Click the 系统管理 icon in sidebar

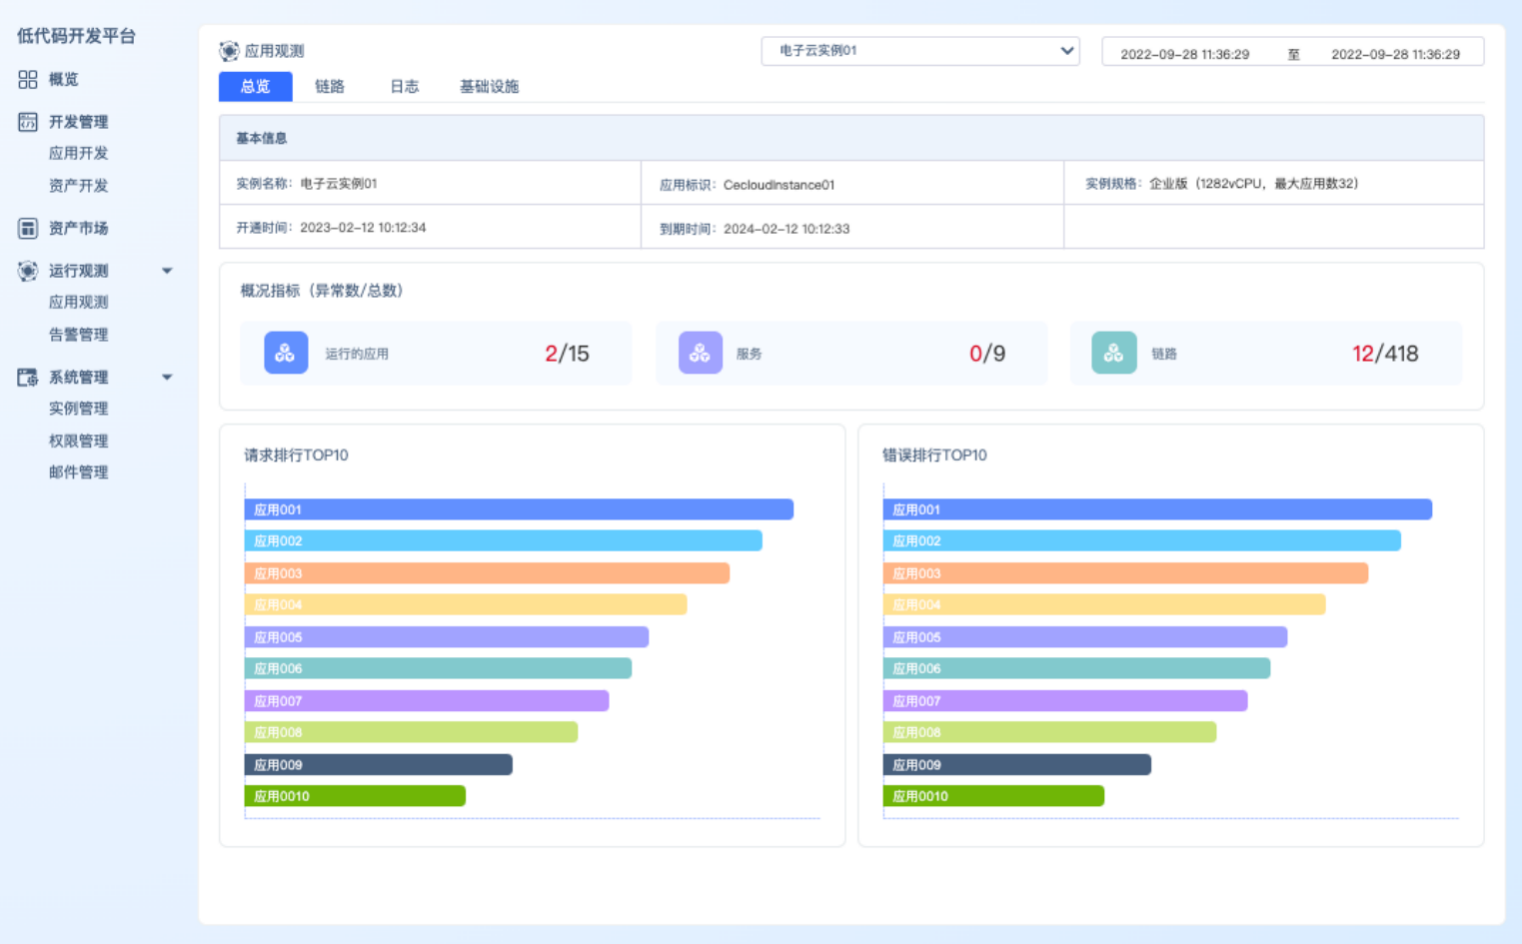(x=28, y=377)
